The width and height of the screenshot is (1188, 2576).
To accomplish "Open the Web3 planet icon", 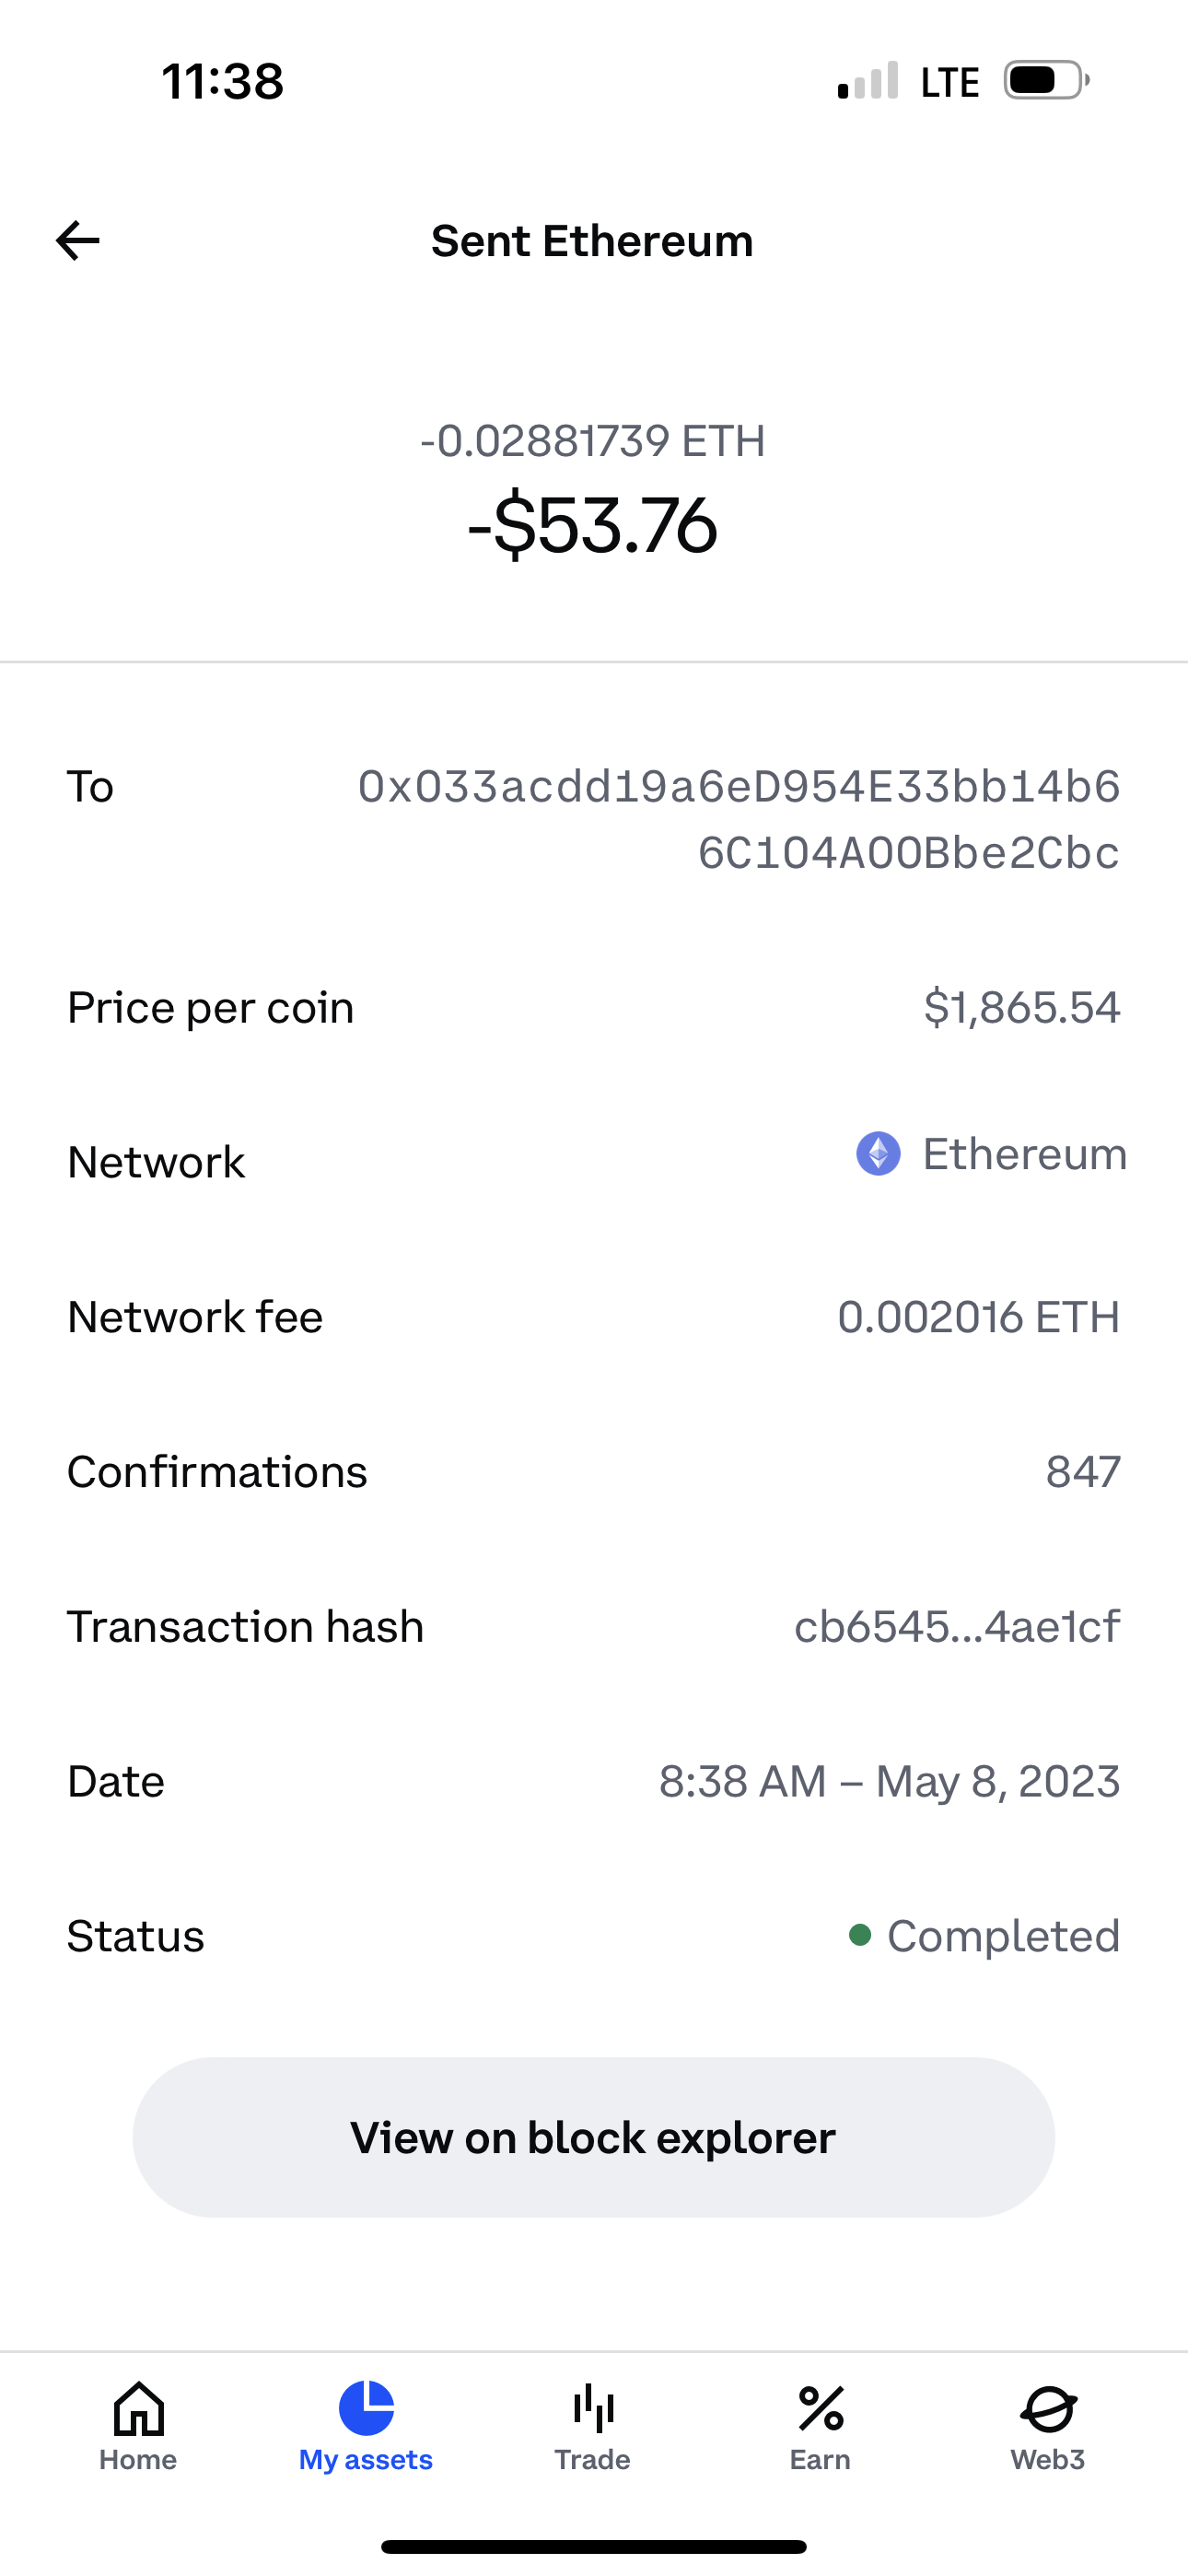I will 1048,2407.
